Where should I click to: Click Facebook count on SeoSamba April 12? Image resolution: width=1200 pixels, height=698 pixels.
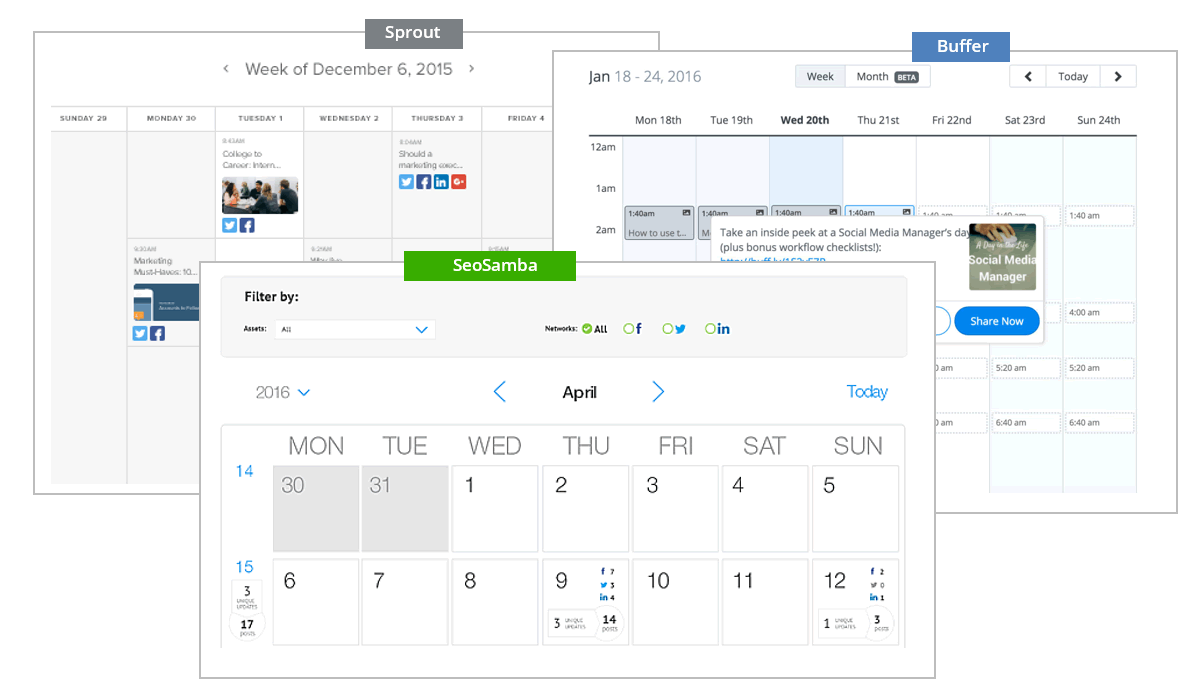877,572
